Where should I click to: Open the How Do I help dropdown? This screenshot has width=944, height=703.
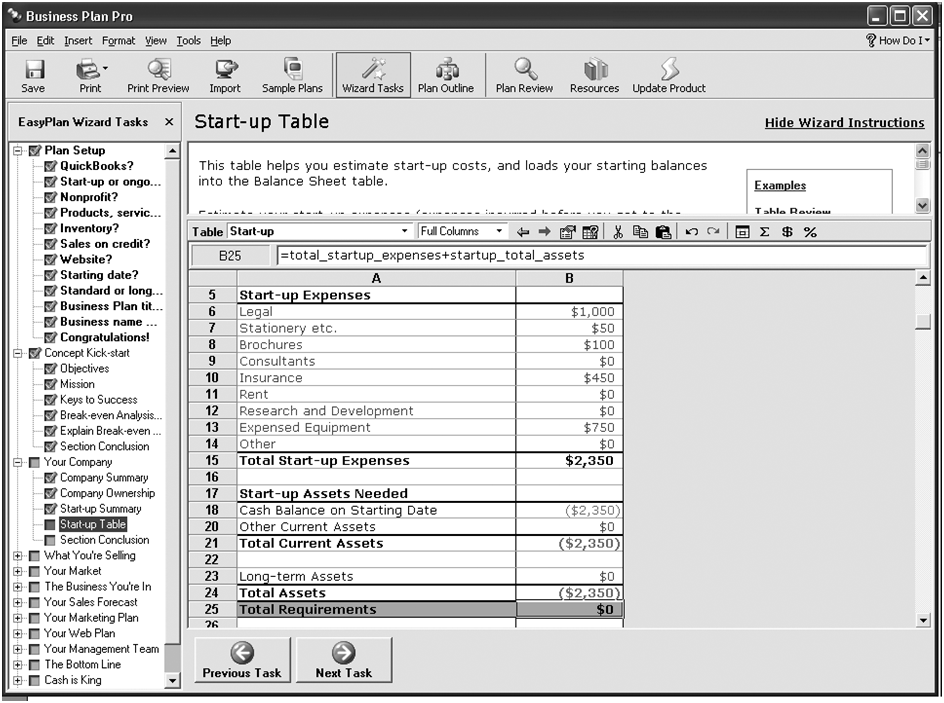click(898, 40)
